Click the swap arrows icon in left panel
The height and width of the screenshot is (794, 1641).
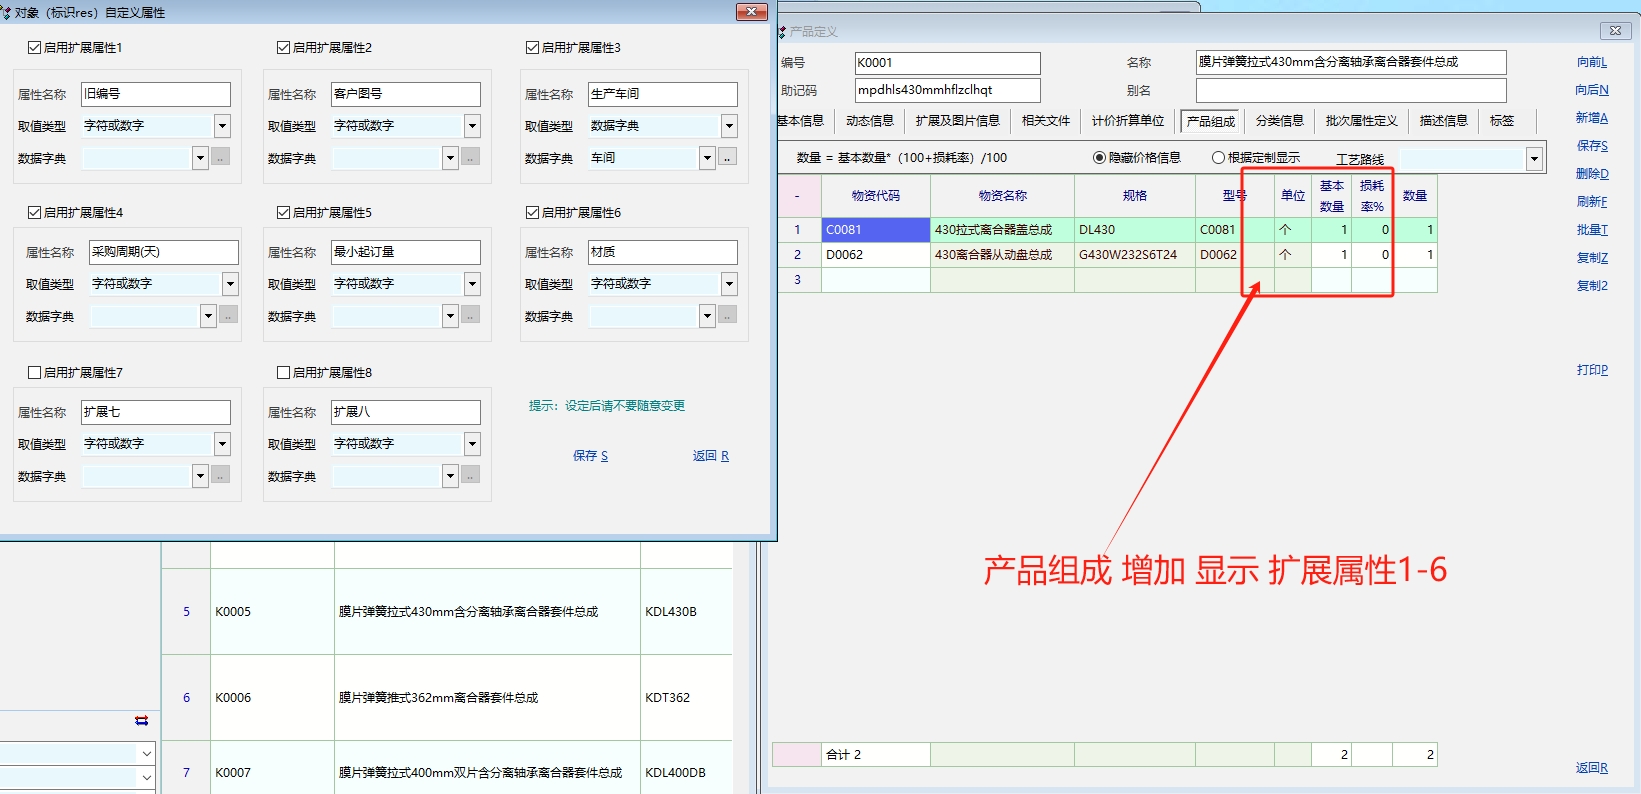click(x=142, y=720)
